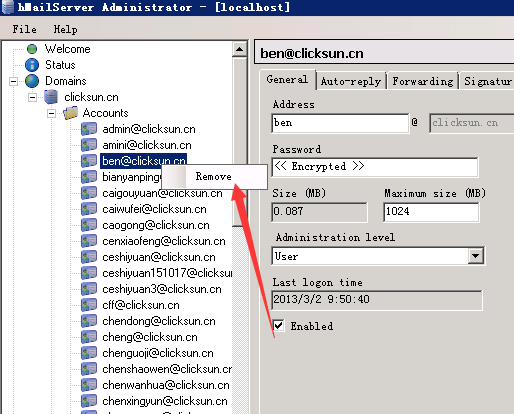This screenshot has height=414, width=514.
Task: Click the Domains globe icon
Action: click(x=32, y=81)
